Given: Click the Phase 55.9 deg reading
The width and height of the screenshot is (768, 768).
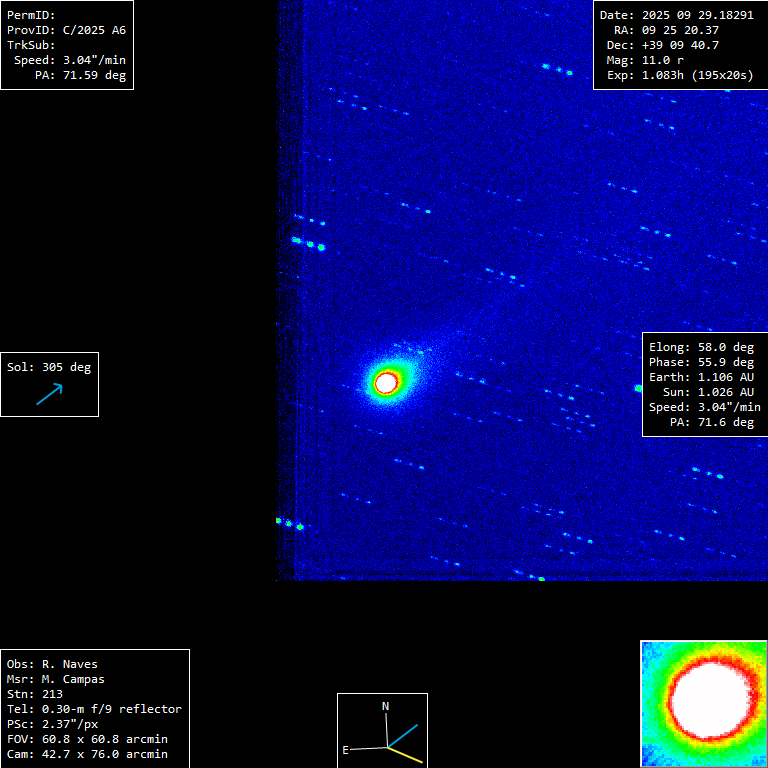Looking at the screenshot, I should [x=701, y=362].
